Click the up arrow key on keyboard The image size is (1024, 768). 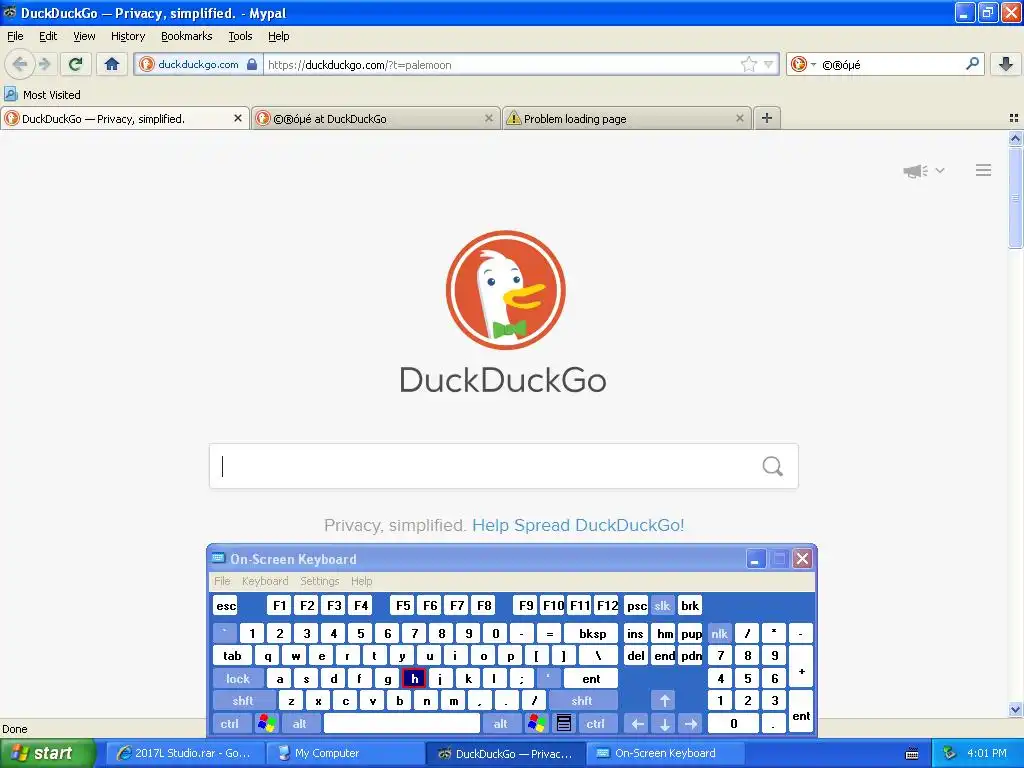pyautogui.click(x=664, y=701)
